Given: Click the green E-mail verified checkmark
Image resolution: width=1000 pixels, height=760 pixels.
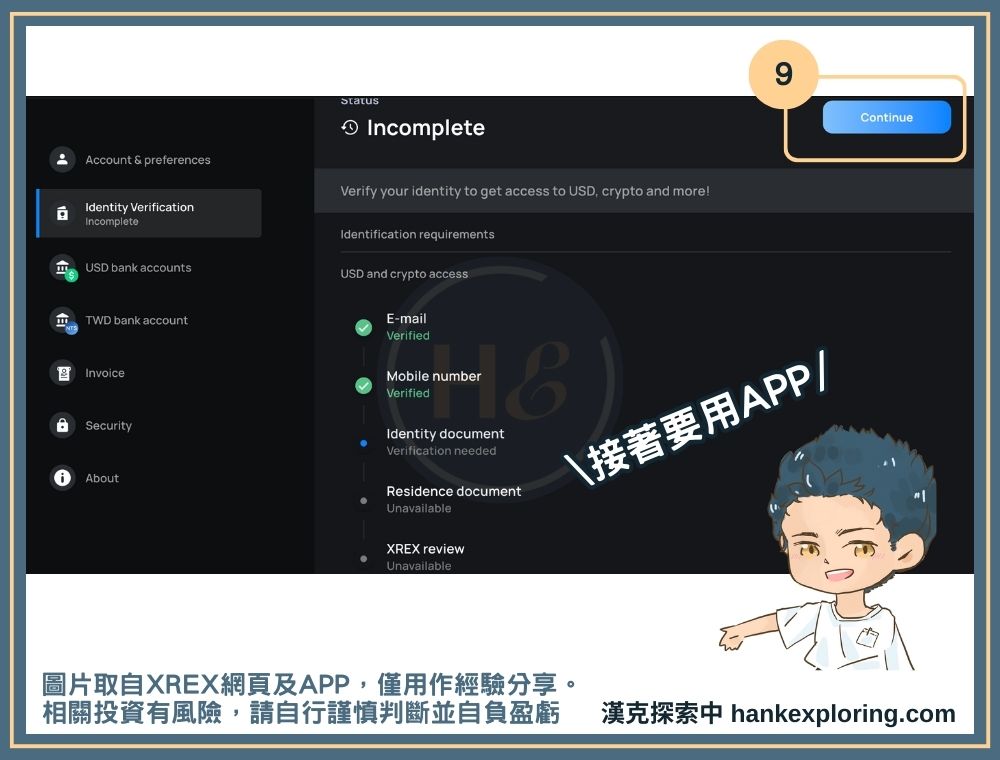Looking at the screenshot, I should click(364, 328).
